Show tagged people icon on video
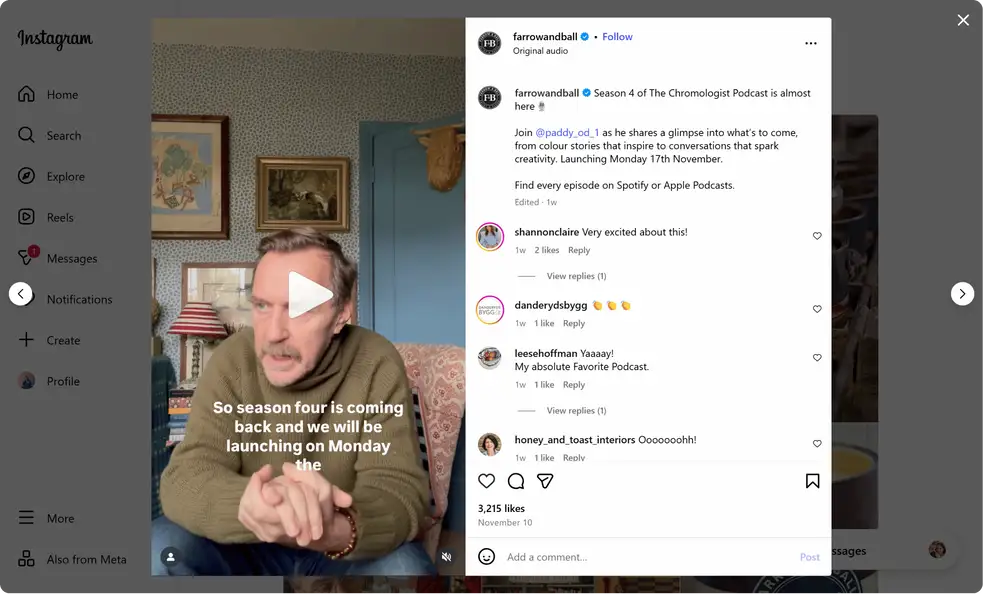The height and width of the screenshot is (594, 983). (171, 556)
